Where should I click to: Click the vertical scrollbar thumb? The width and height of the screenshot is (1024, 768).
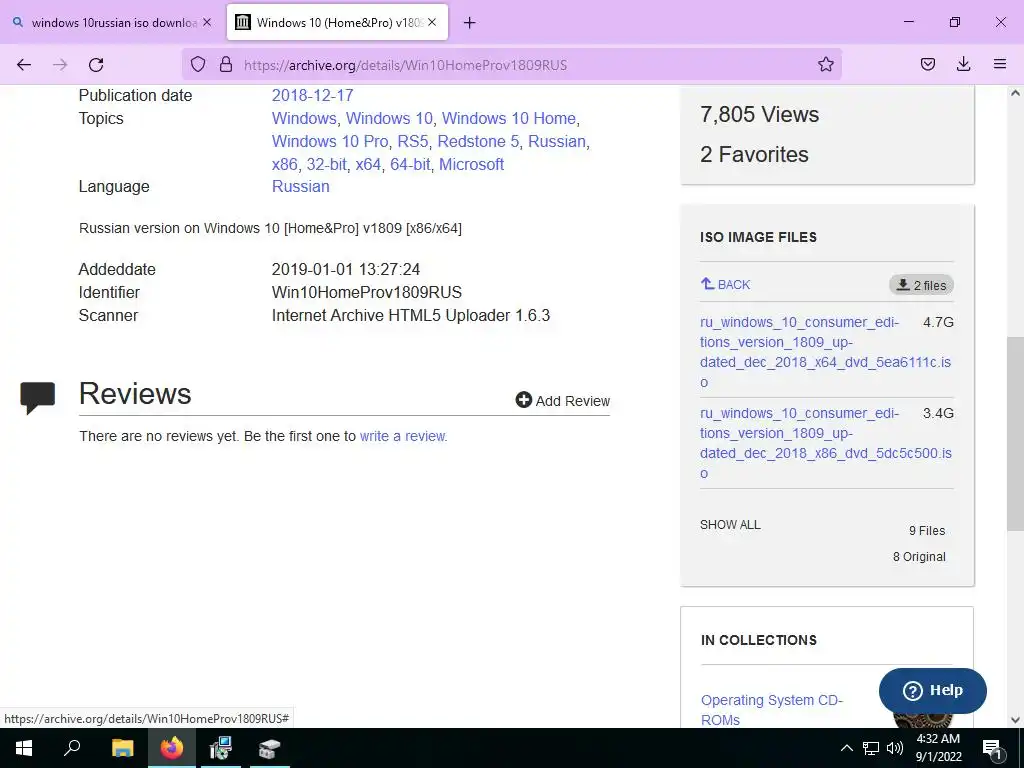tap(1015, 433)
